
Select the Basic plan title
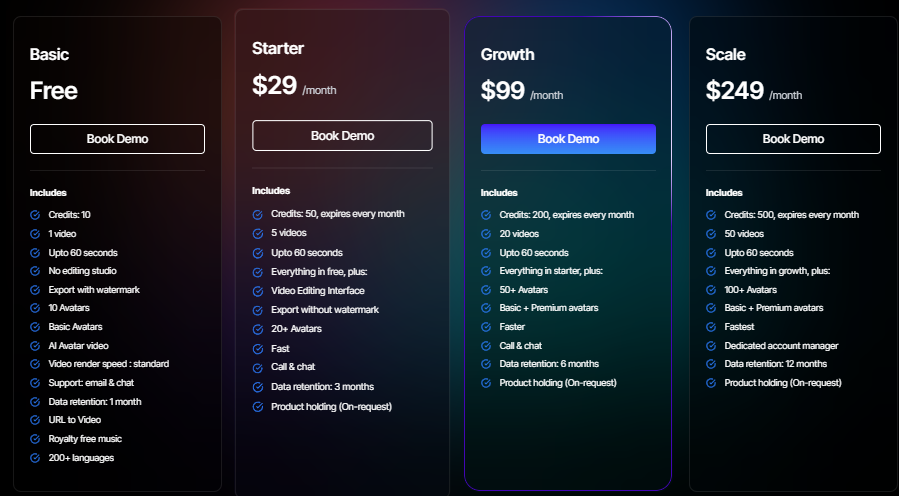click(x=49, y=55)
